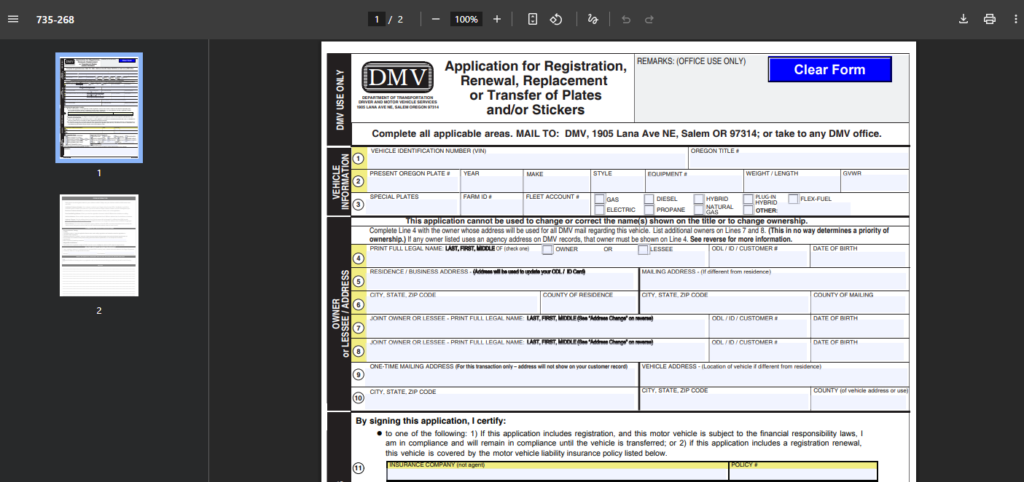Screen dimensions: 1024x482
Task: Open the more actions three-dot menu
Action: pos(1012,19)
